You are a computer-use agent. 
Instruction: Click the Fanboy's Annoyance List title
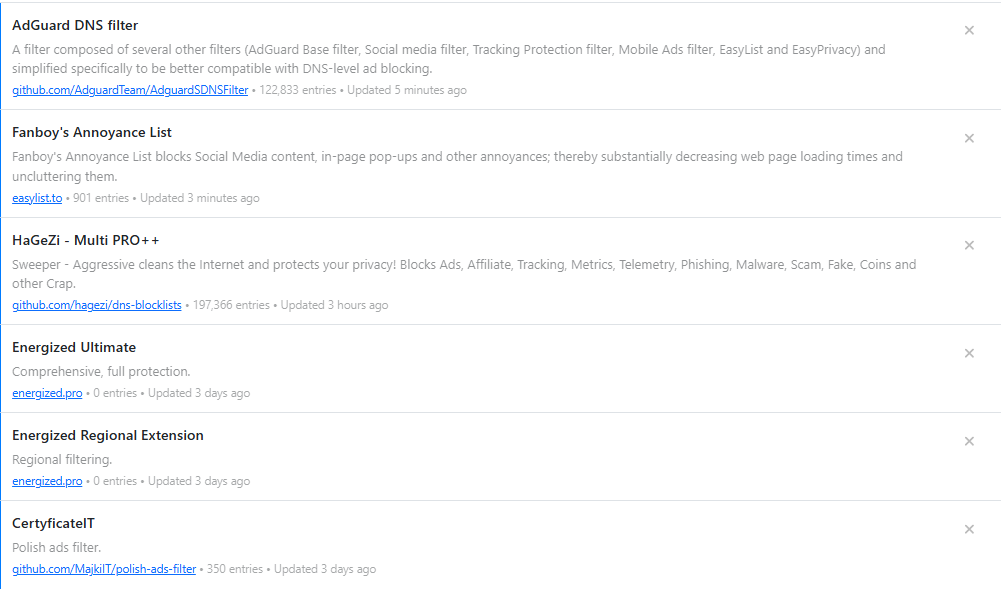[92, 132]
